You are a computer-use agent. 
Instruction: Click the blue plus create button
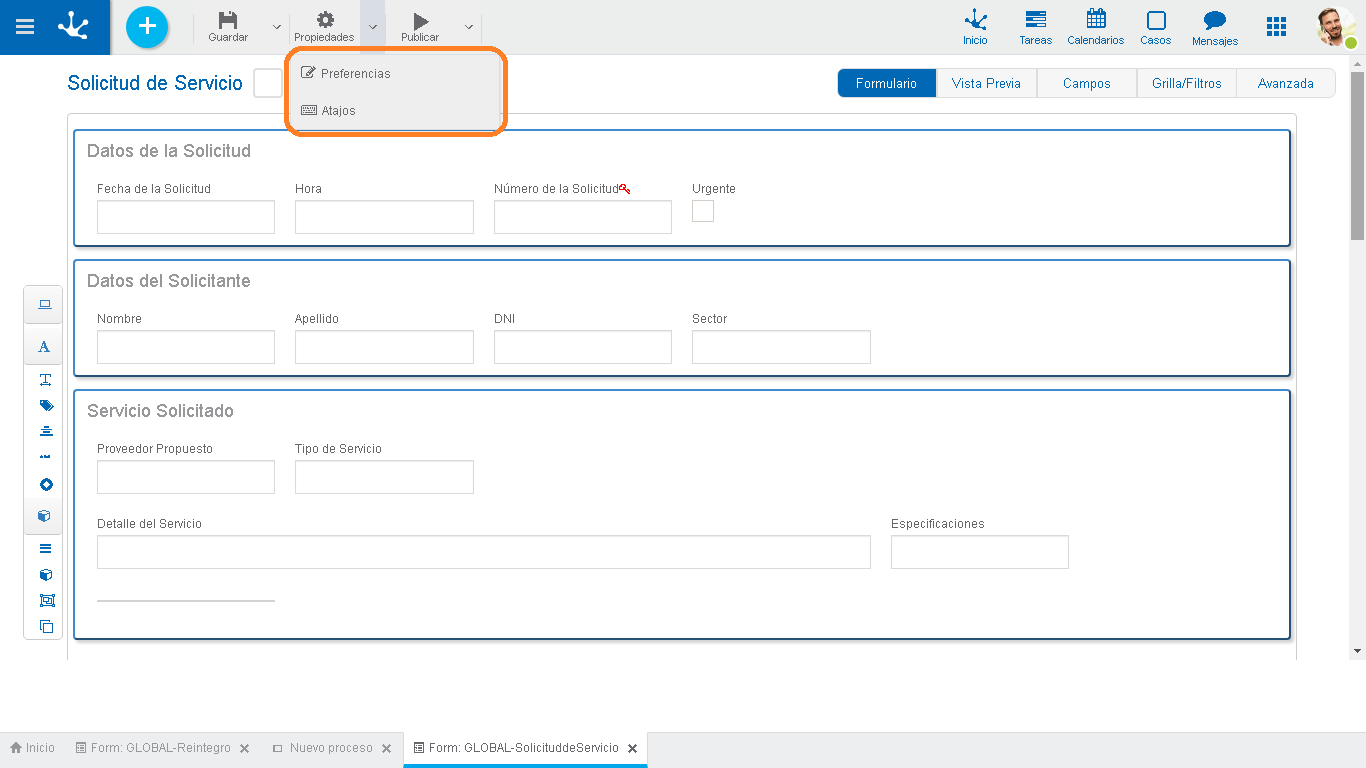147,26
